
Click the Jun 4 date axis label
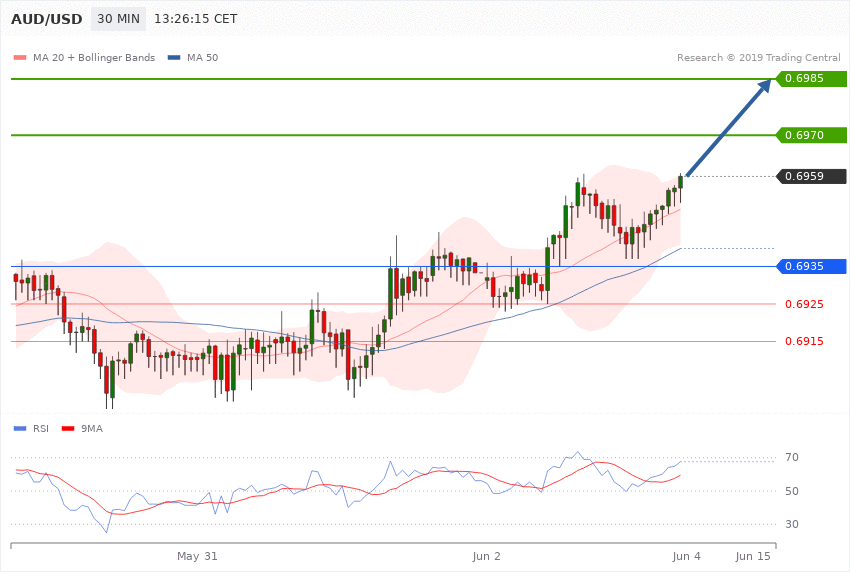[x=686, y=556]
